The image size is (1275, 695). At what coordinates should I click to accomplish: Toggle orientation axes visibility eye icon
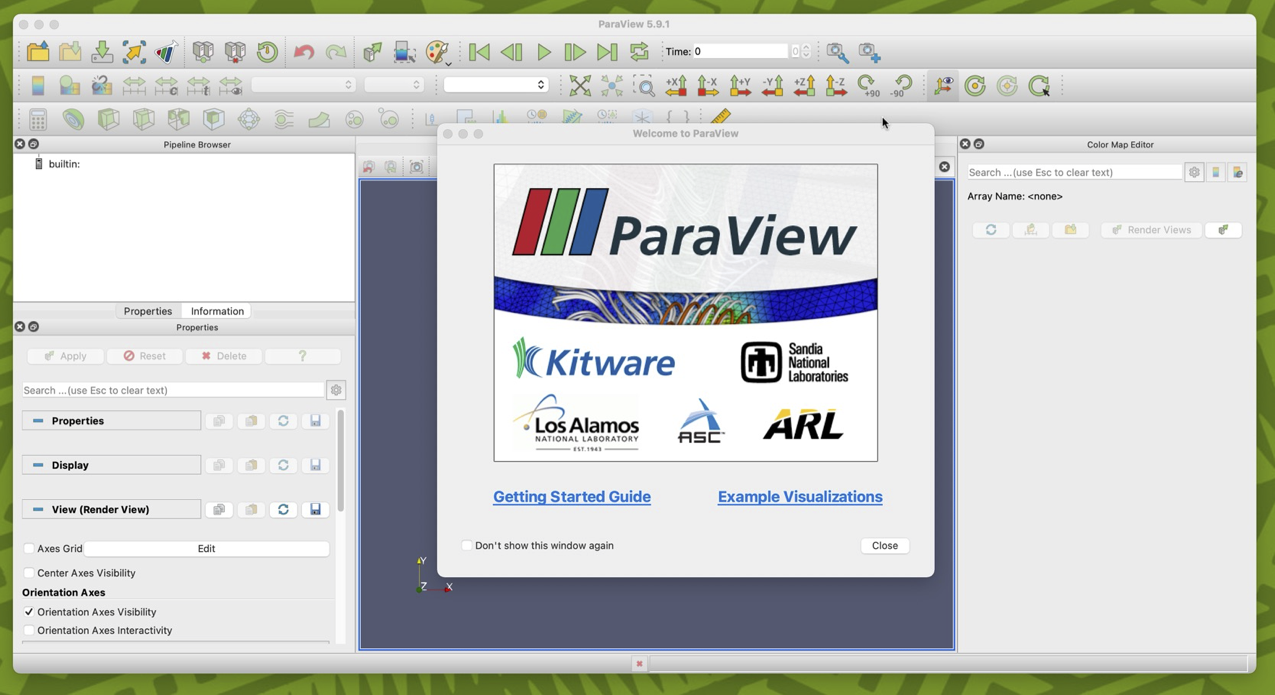(x=944, y=85)
